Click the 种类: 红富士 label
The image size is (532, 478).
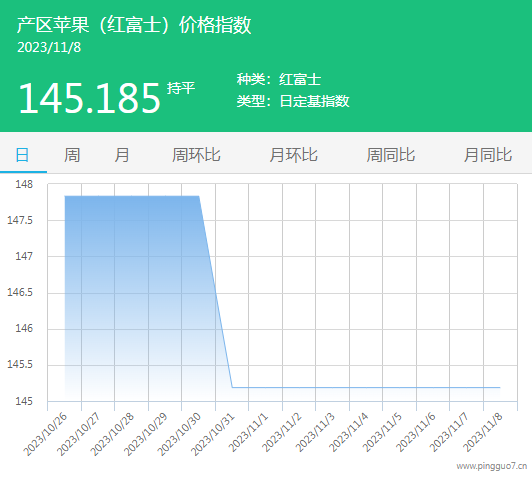pos(279,80)
